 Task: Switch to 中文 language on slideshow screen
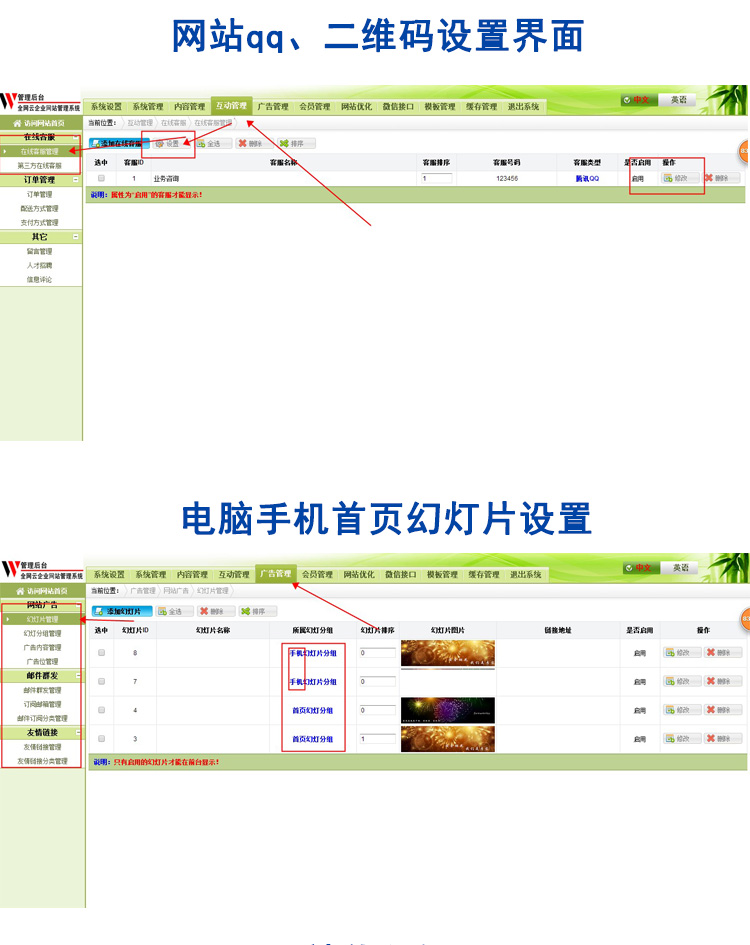tap(639, 568)
